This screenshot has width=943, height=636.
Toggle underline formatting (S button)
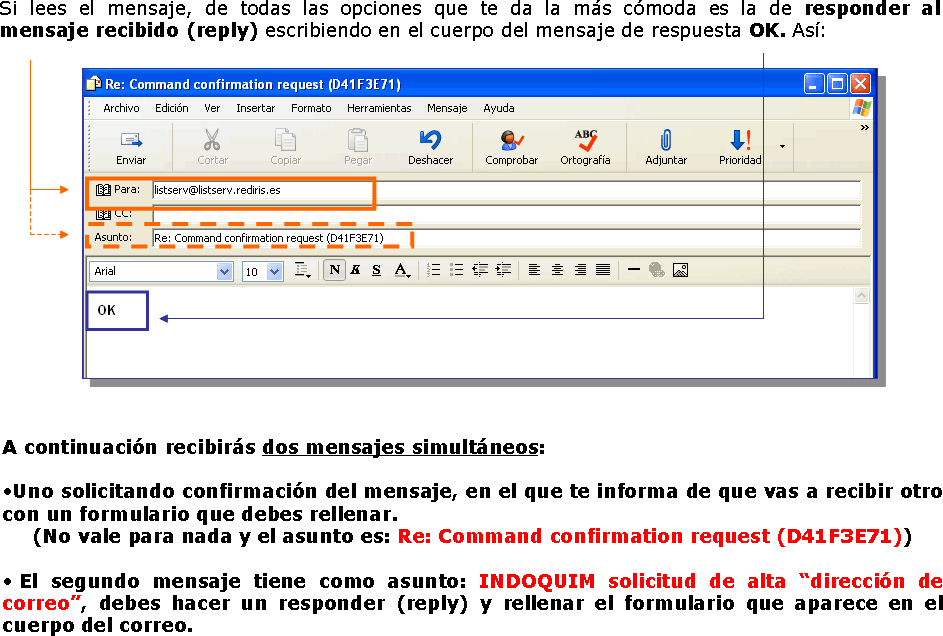tap(377, 270)
